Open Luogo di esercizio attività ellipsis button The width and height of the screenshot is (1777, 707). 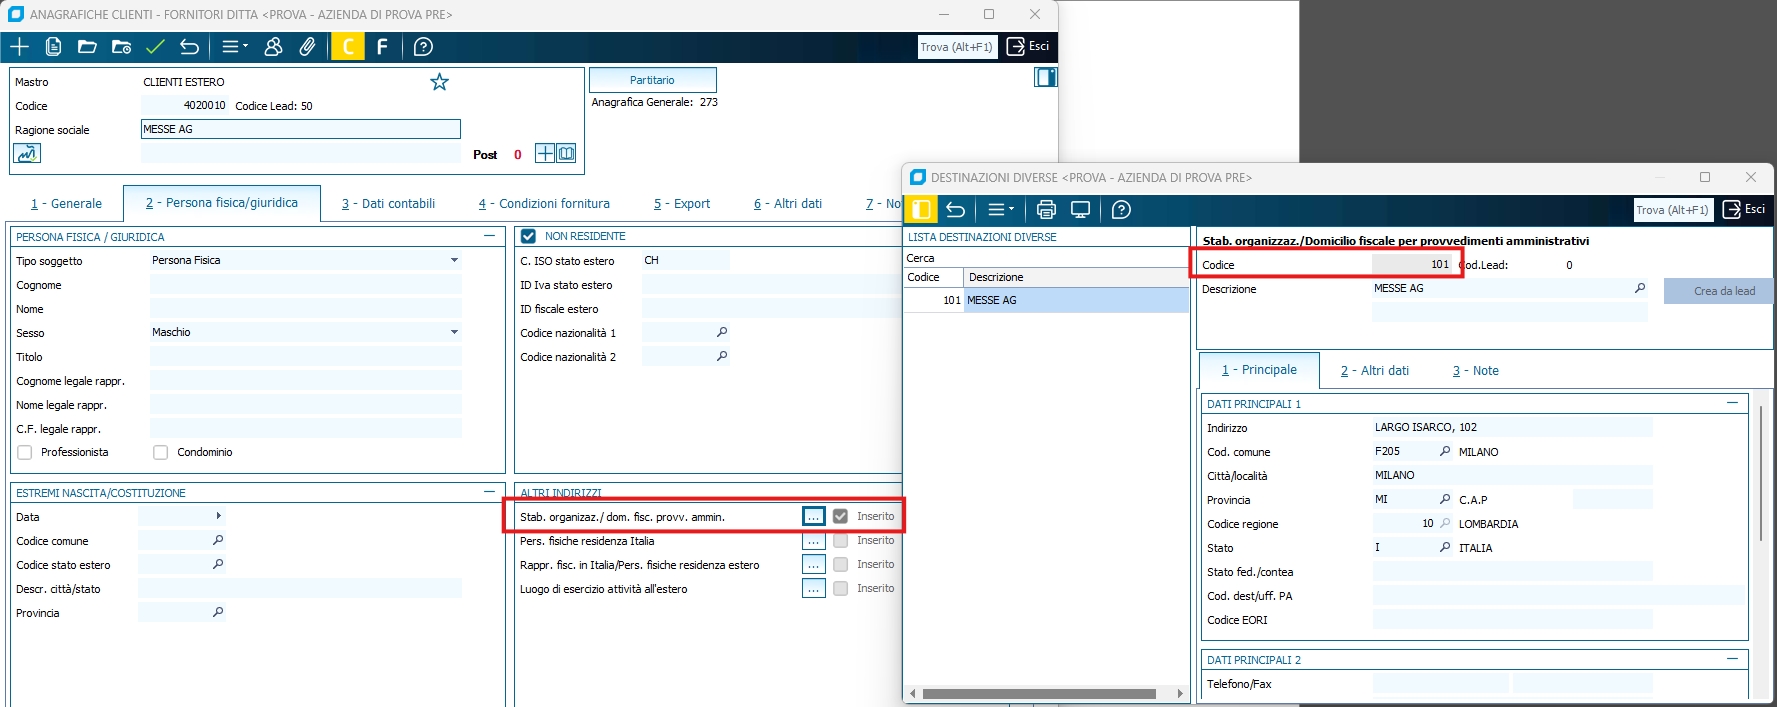(x=814, y=588)
